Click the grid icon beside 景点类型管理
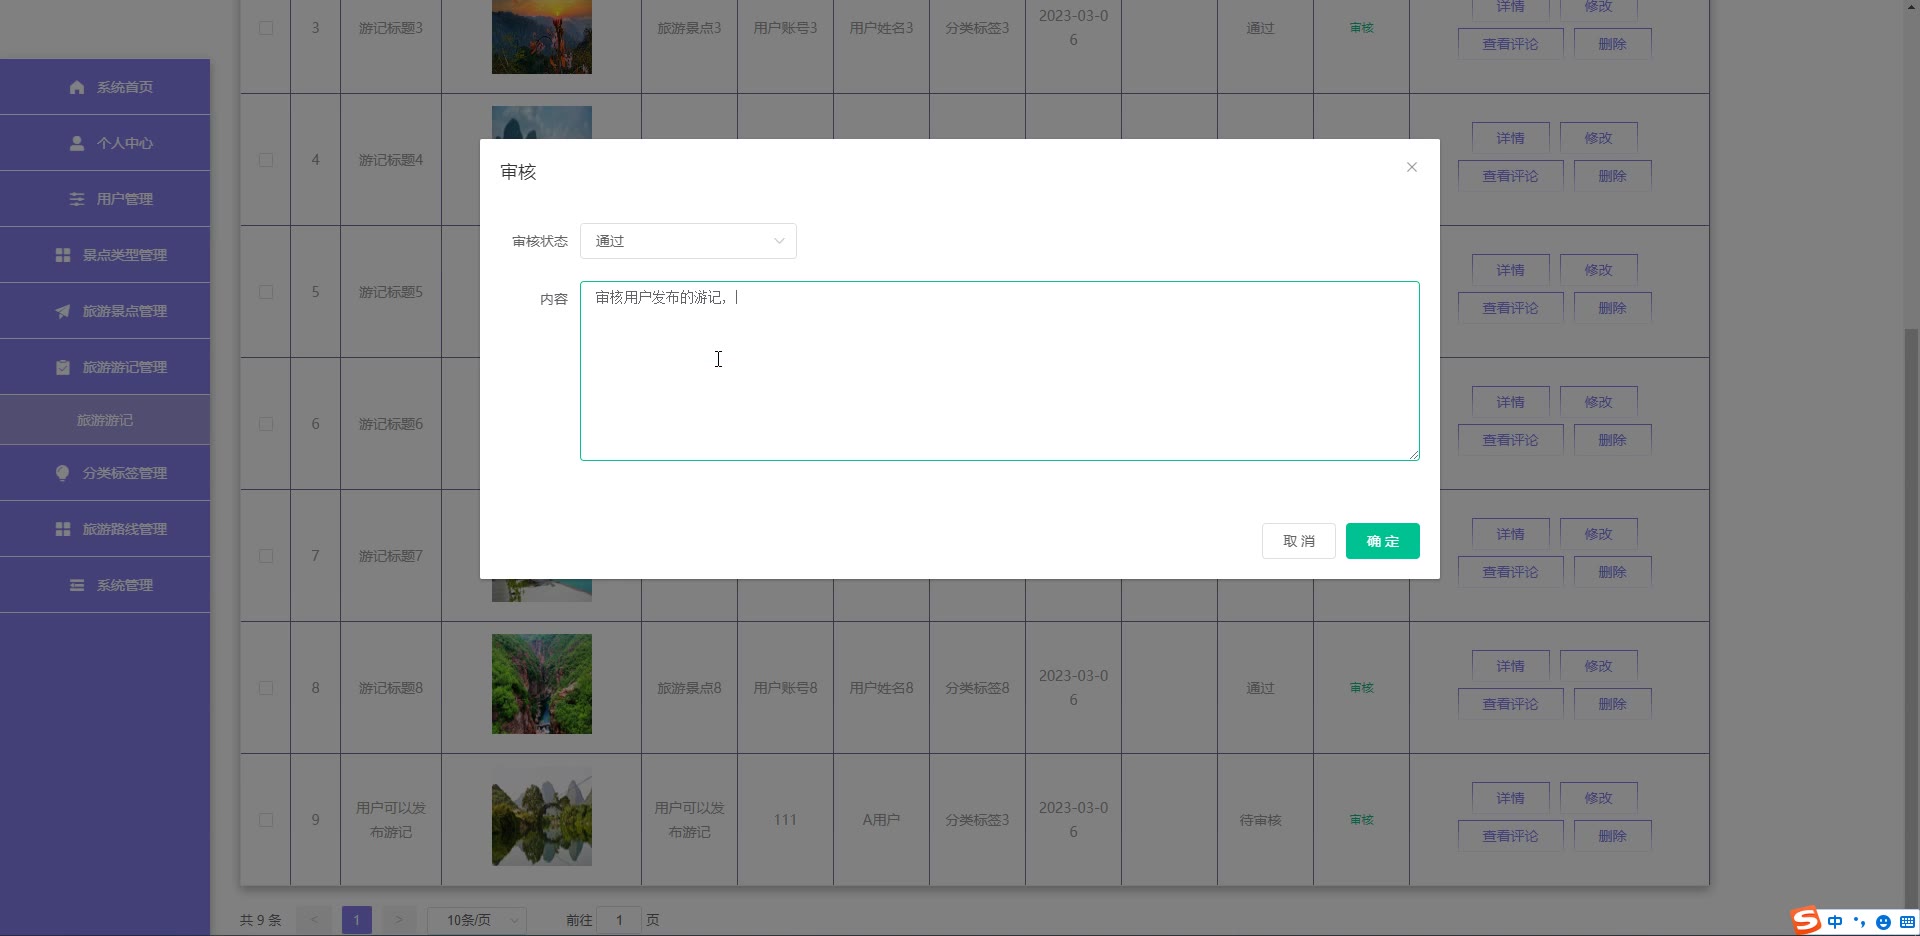 pyautogui.click(x=63, y=255)
